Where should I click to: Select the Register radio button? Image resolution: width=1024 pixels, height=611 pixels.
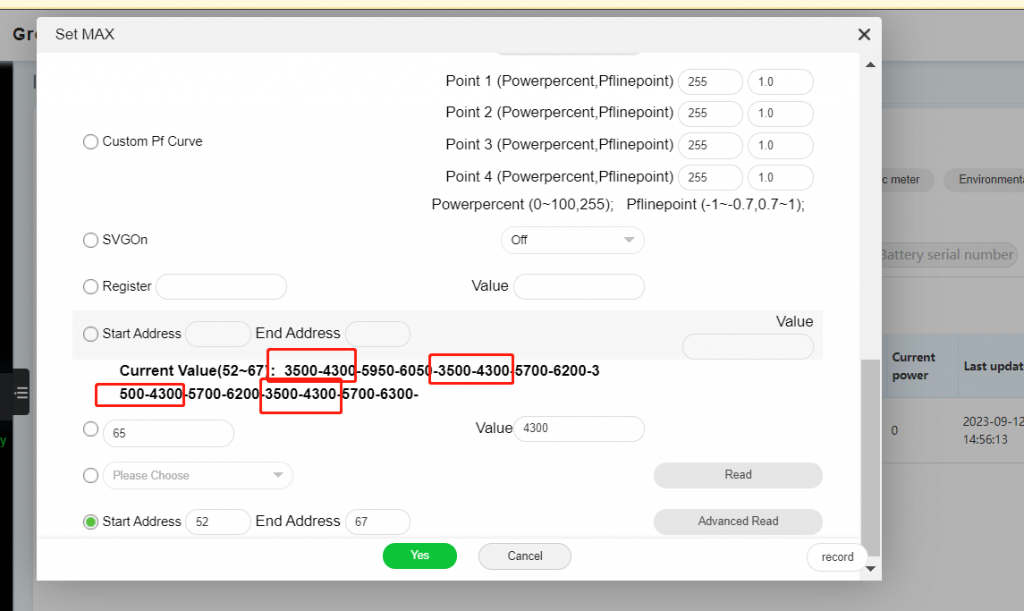pos(90,287)
